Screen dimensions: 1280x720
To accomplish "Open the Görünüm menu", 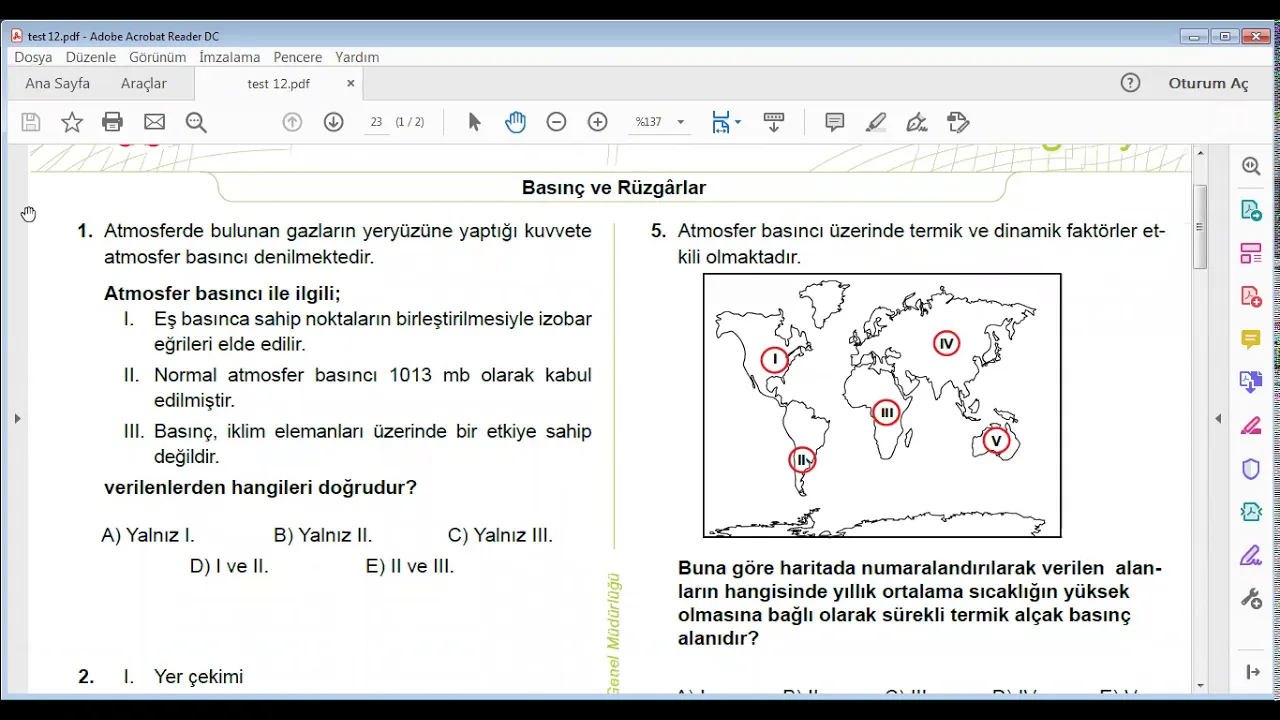I will (x=158, y=57).
